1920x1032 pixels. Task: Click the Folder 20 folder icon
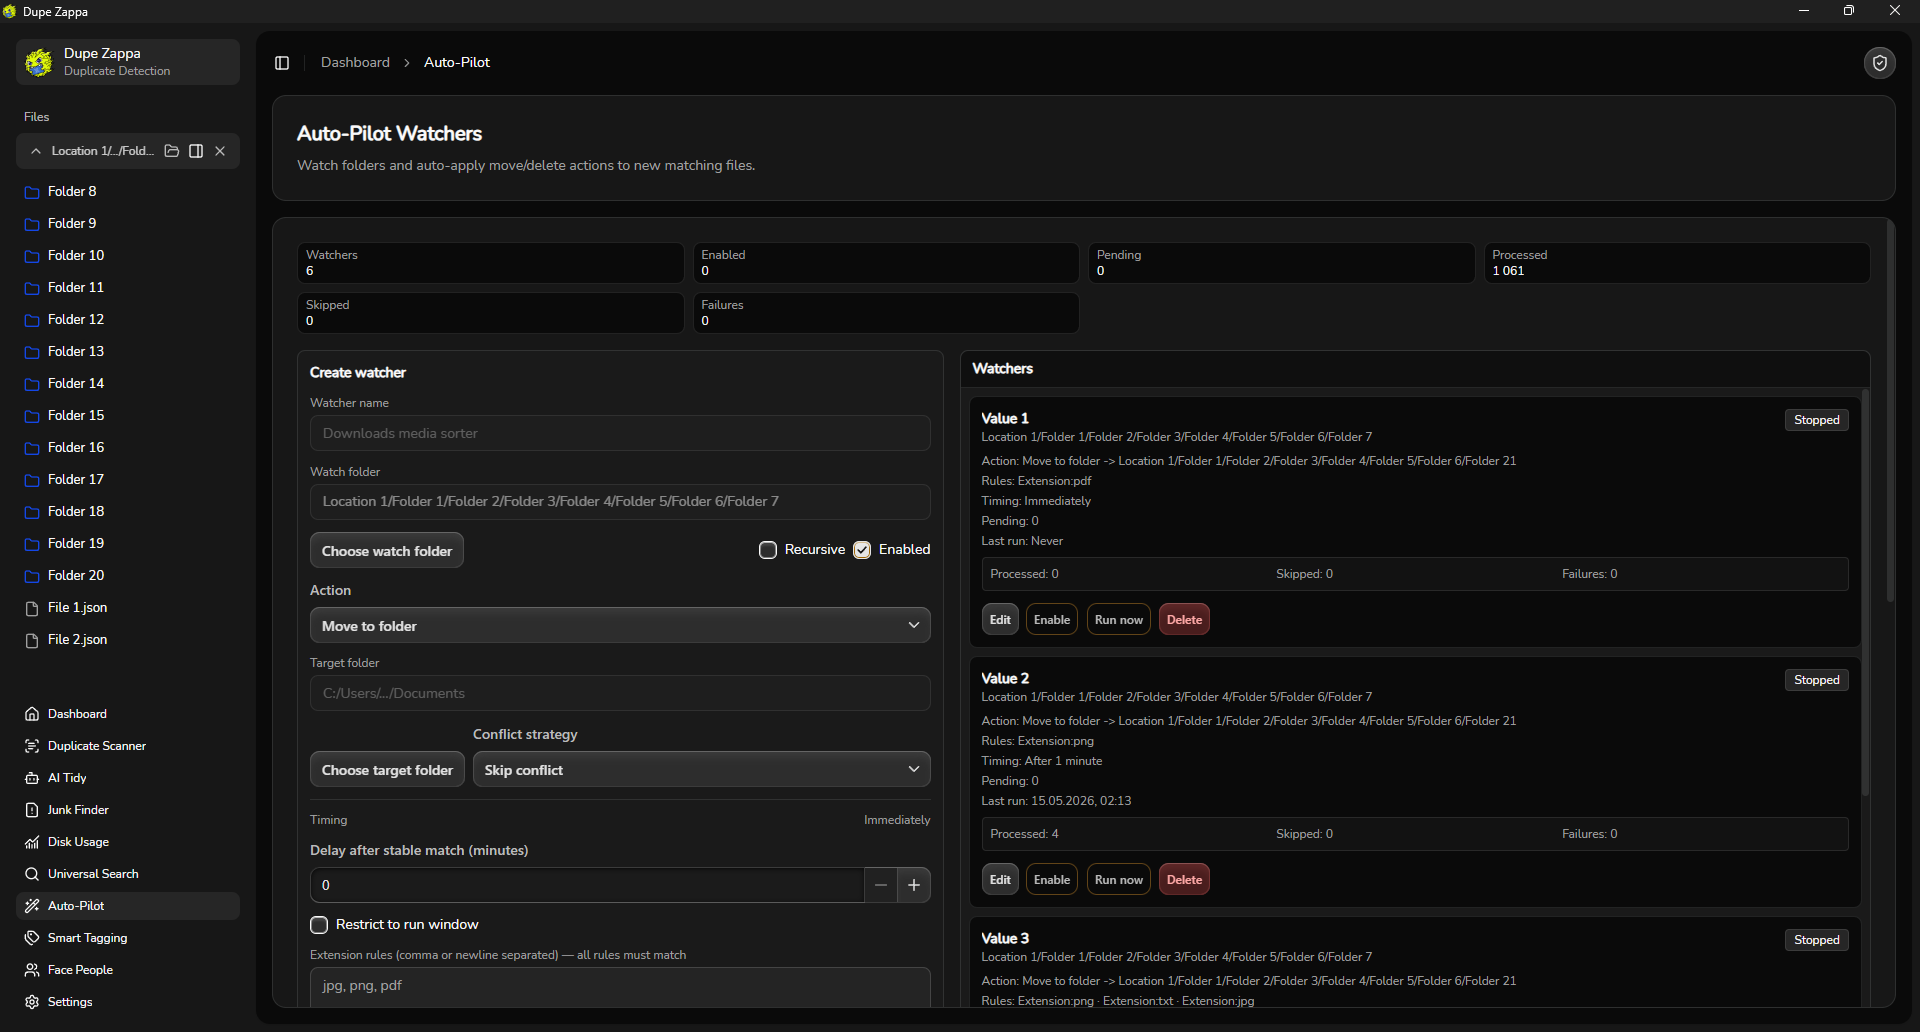click(32, 576)
